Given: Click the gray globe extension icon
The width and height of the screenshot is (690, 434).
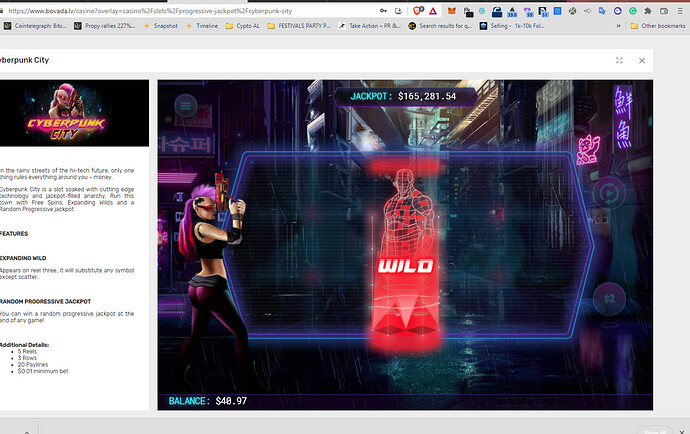Looking at the screenshot, I should click(573, 11).
